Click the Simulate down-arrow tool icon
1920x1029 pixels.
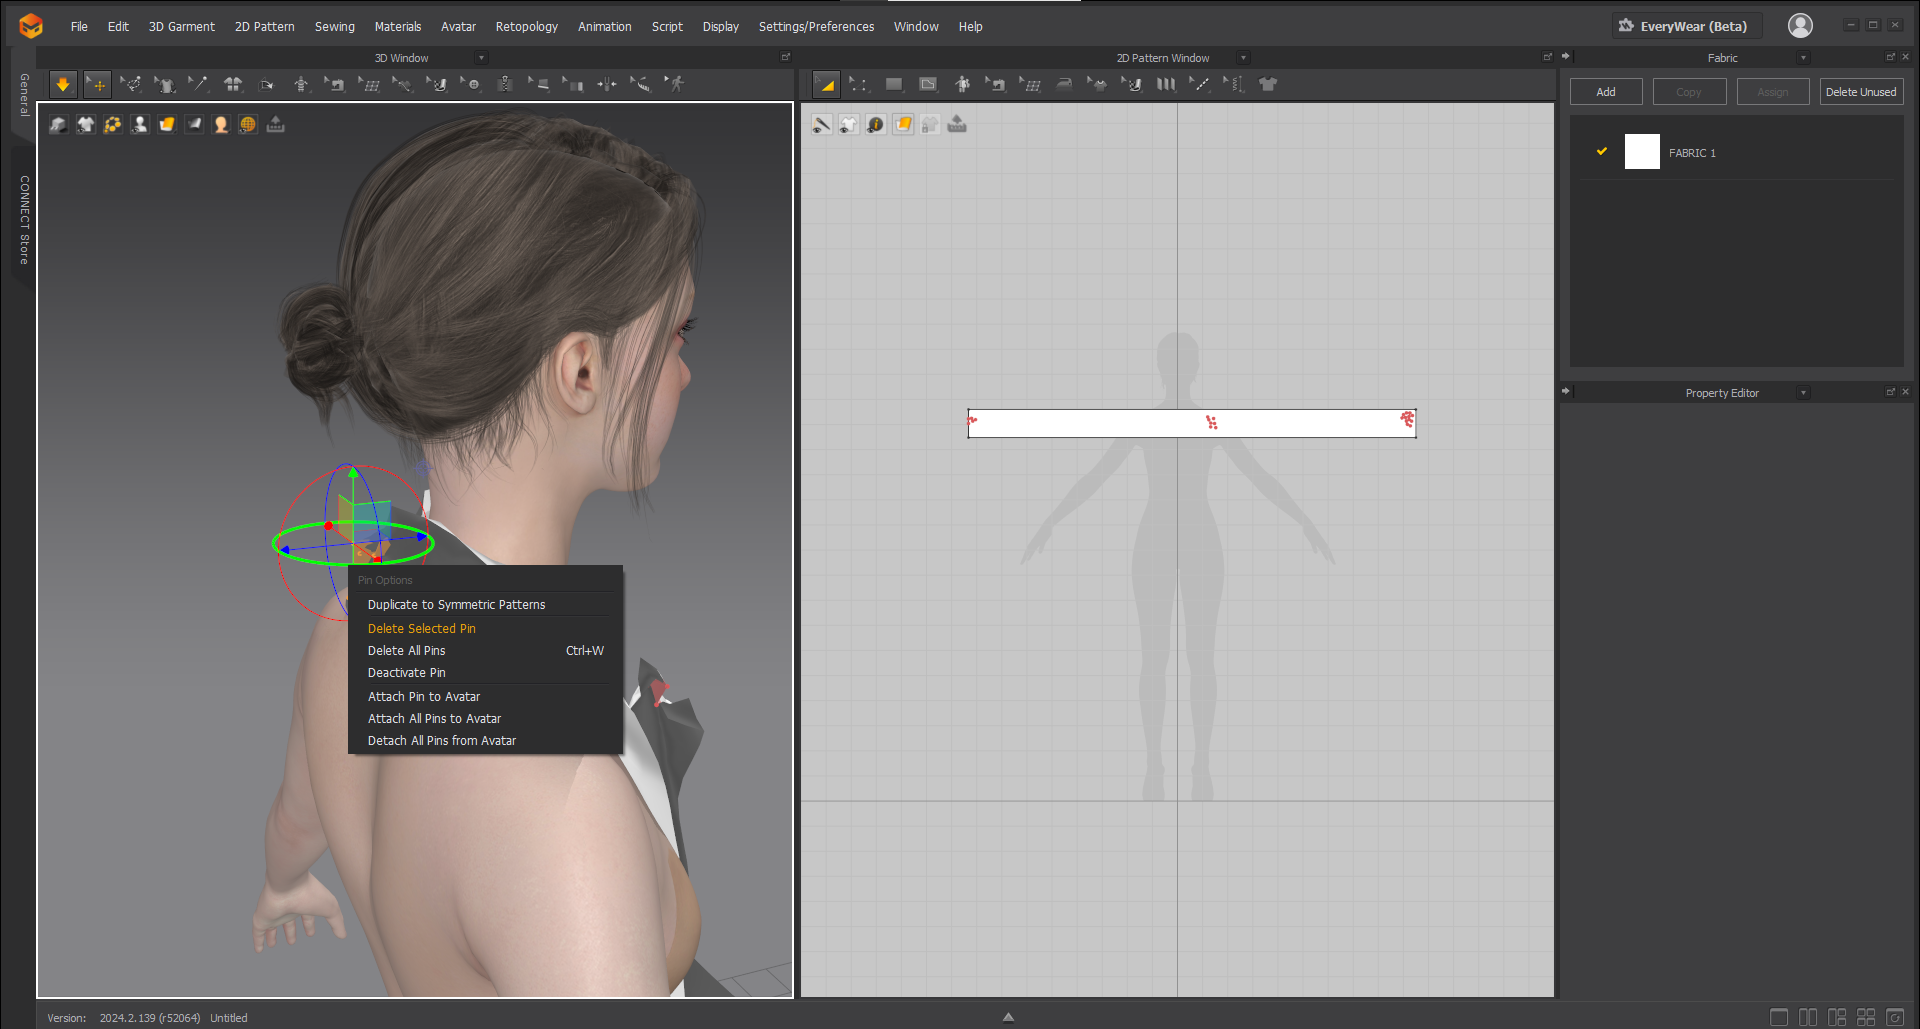[x=63, y=85]
